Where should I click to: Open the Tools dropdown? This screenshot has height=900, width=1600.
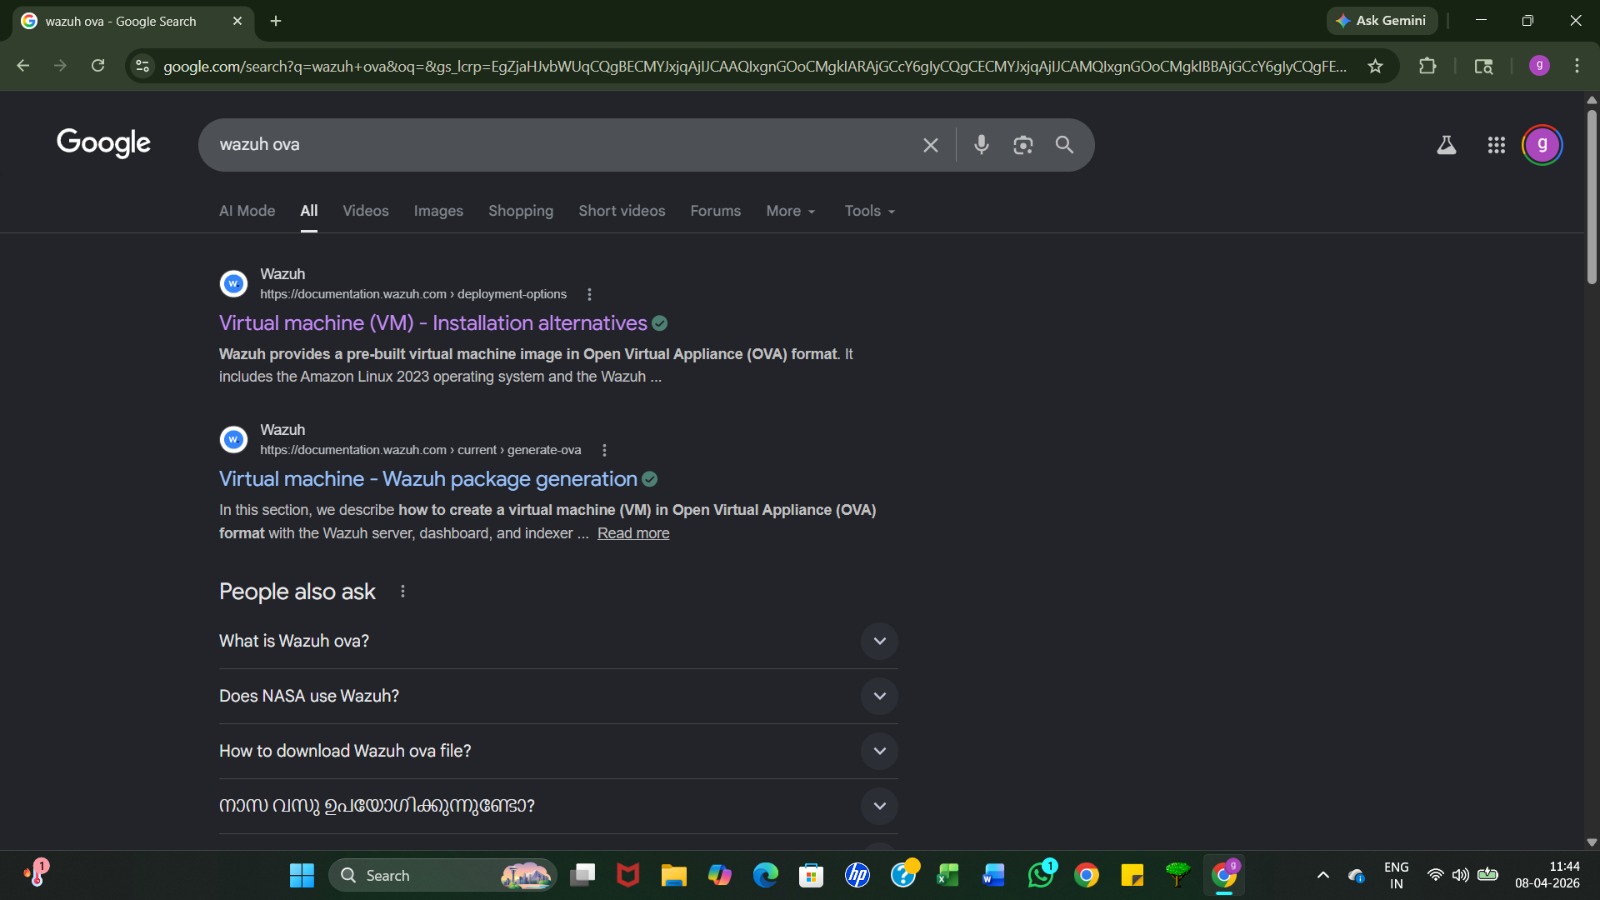(870, 211)
